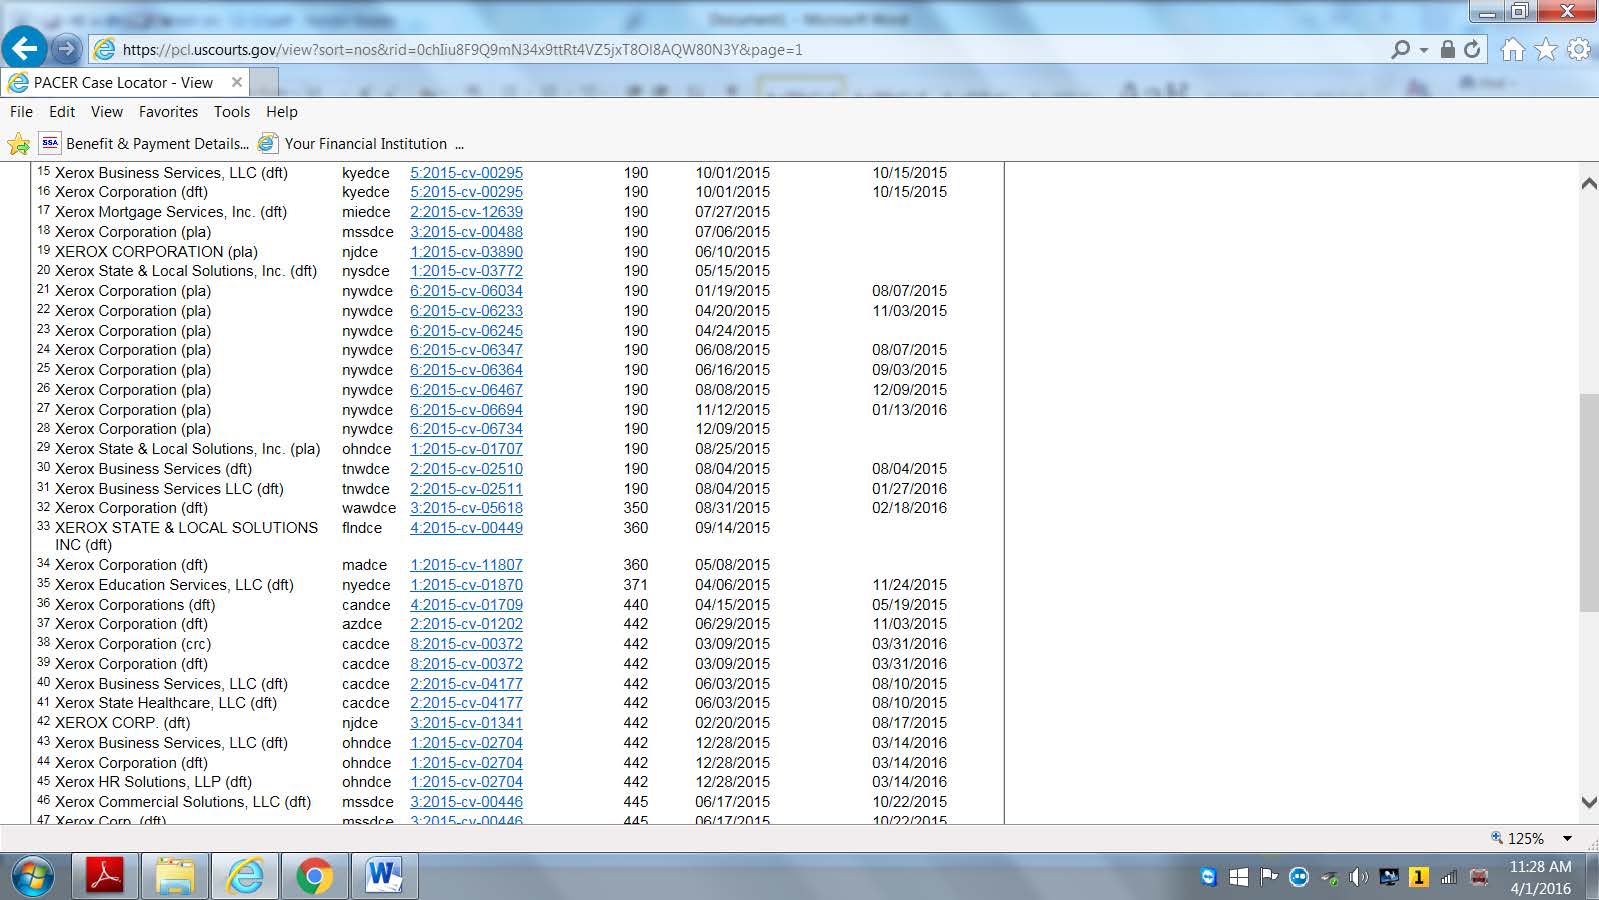Open Adobe Acrobat from the taskbar
Image resolution: width=1599 pixels, height=900 pixels.
point(106,877)
